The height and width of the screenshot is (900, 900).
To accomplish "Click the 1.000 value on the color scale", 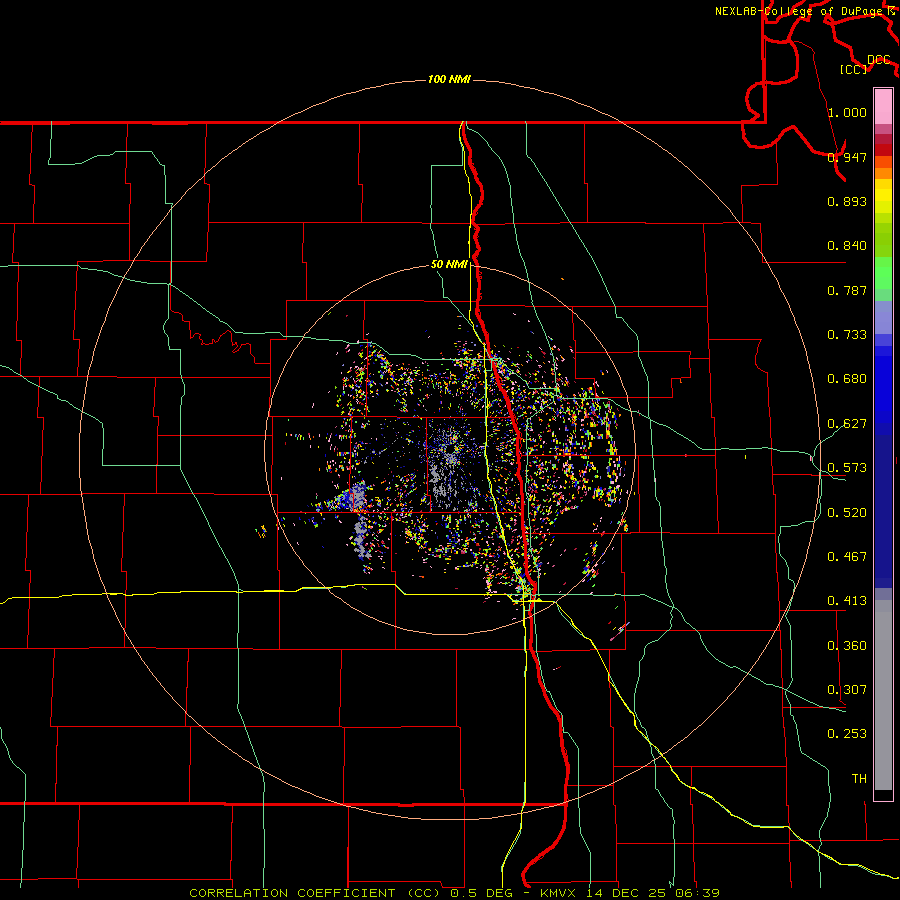I will [847, 112].
